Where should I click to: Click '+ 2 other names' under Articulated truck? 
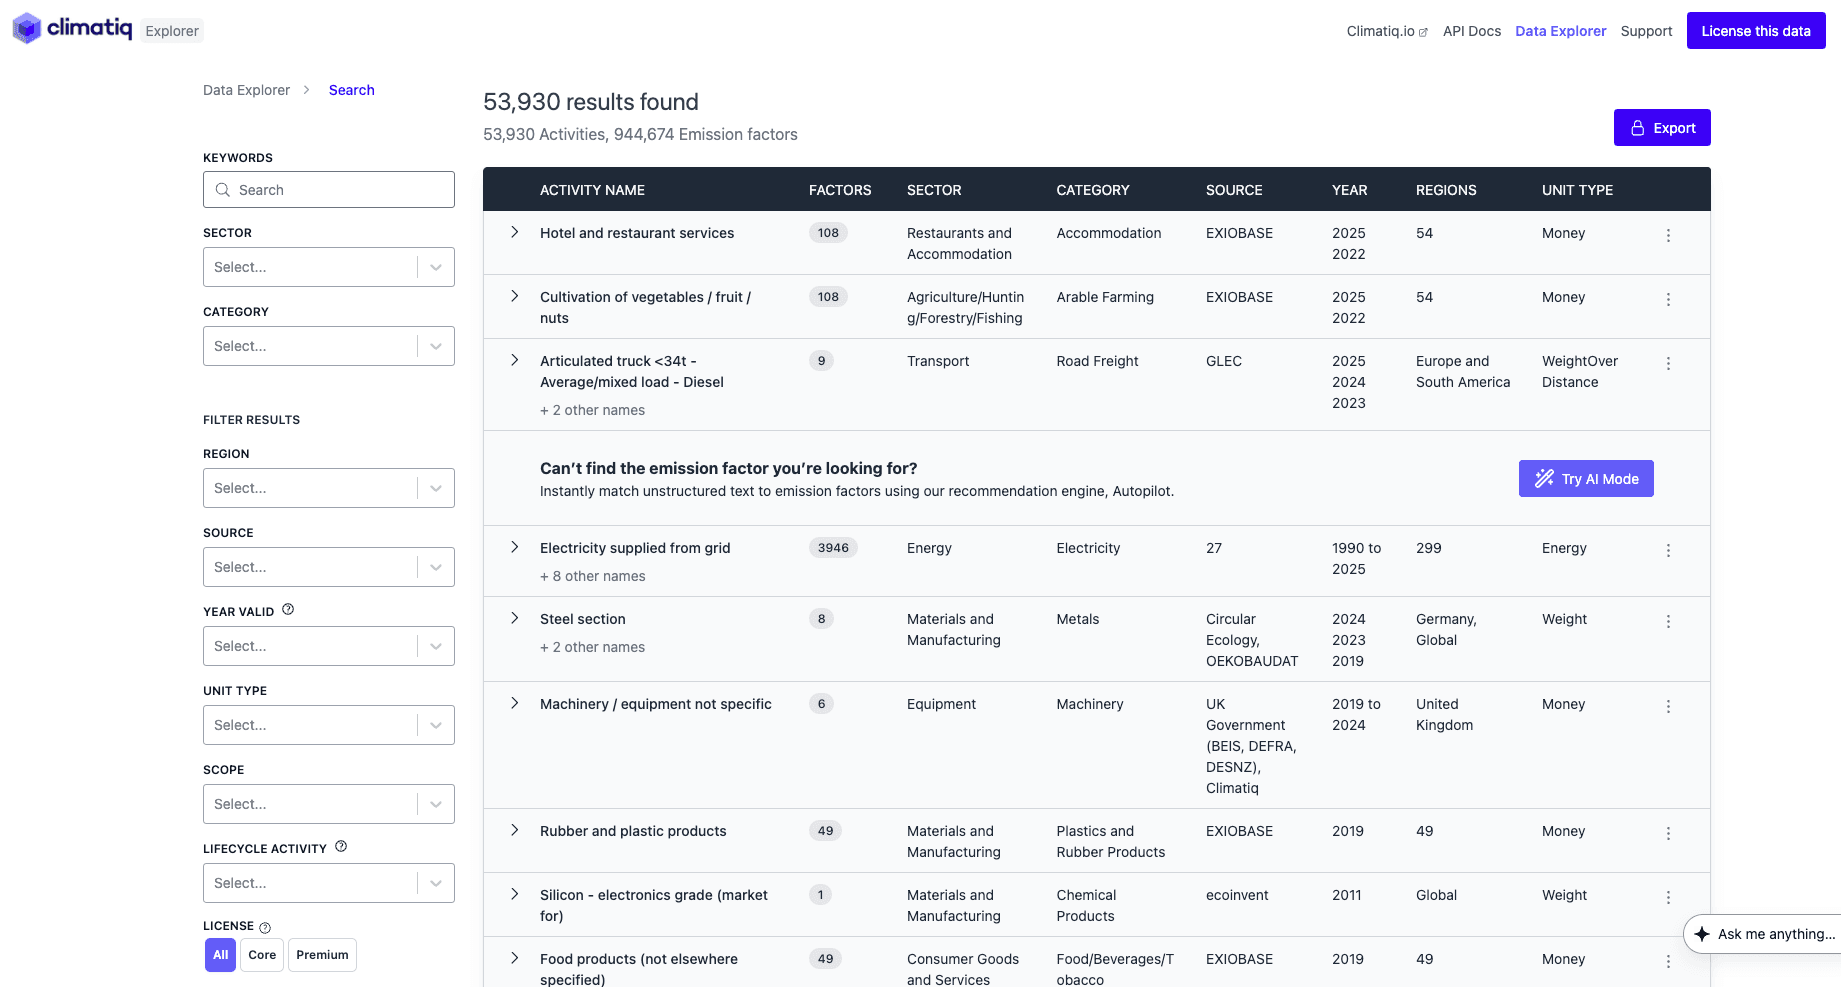(592, 410)
